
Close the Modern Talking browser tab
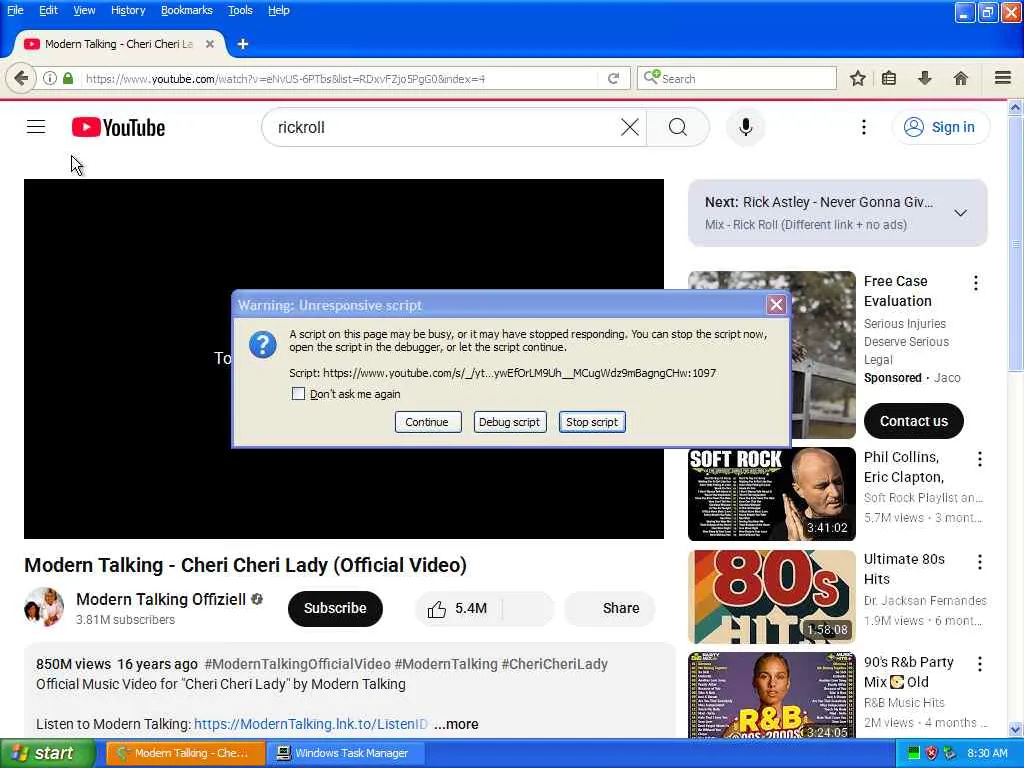210,44
